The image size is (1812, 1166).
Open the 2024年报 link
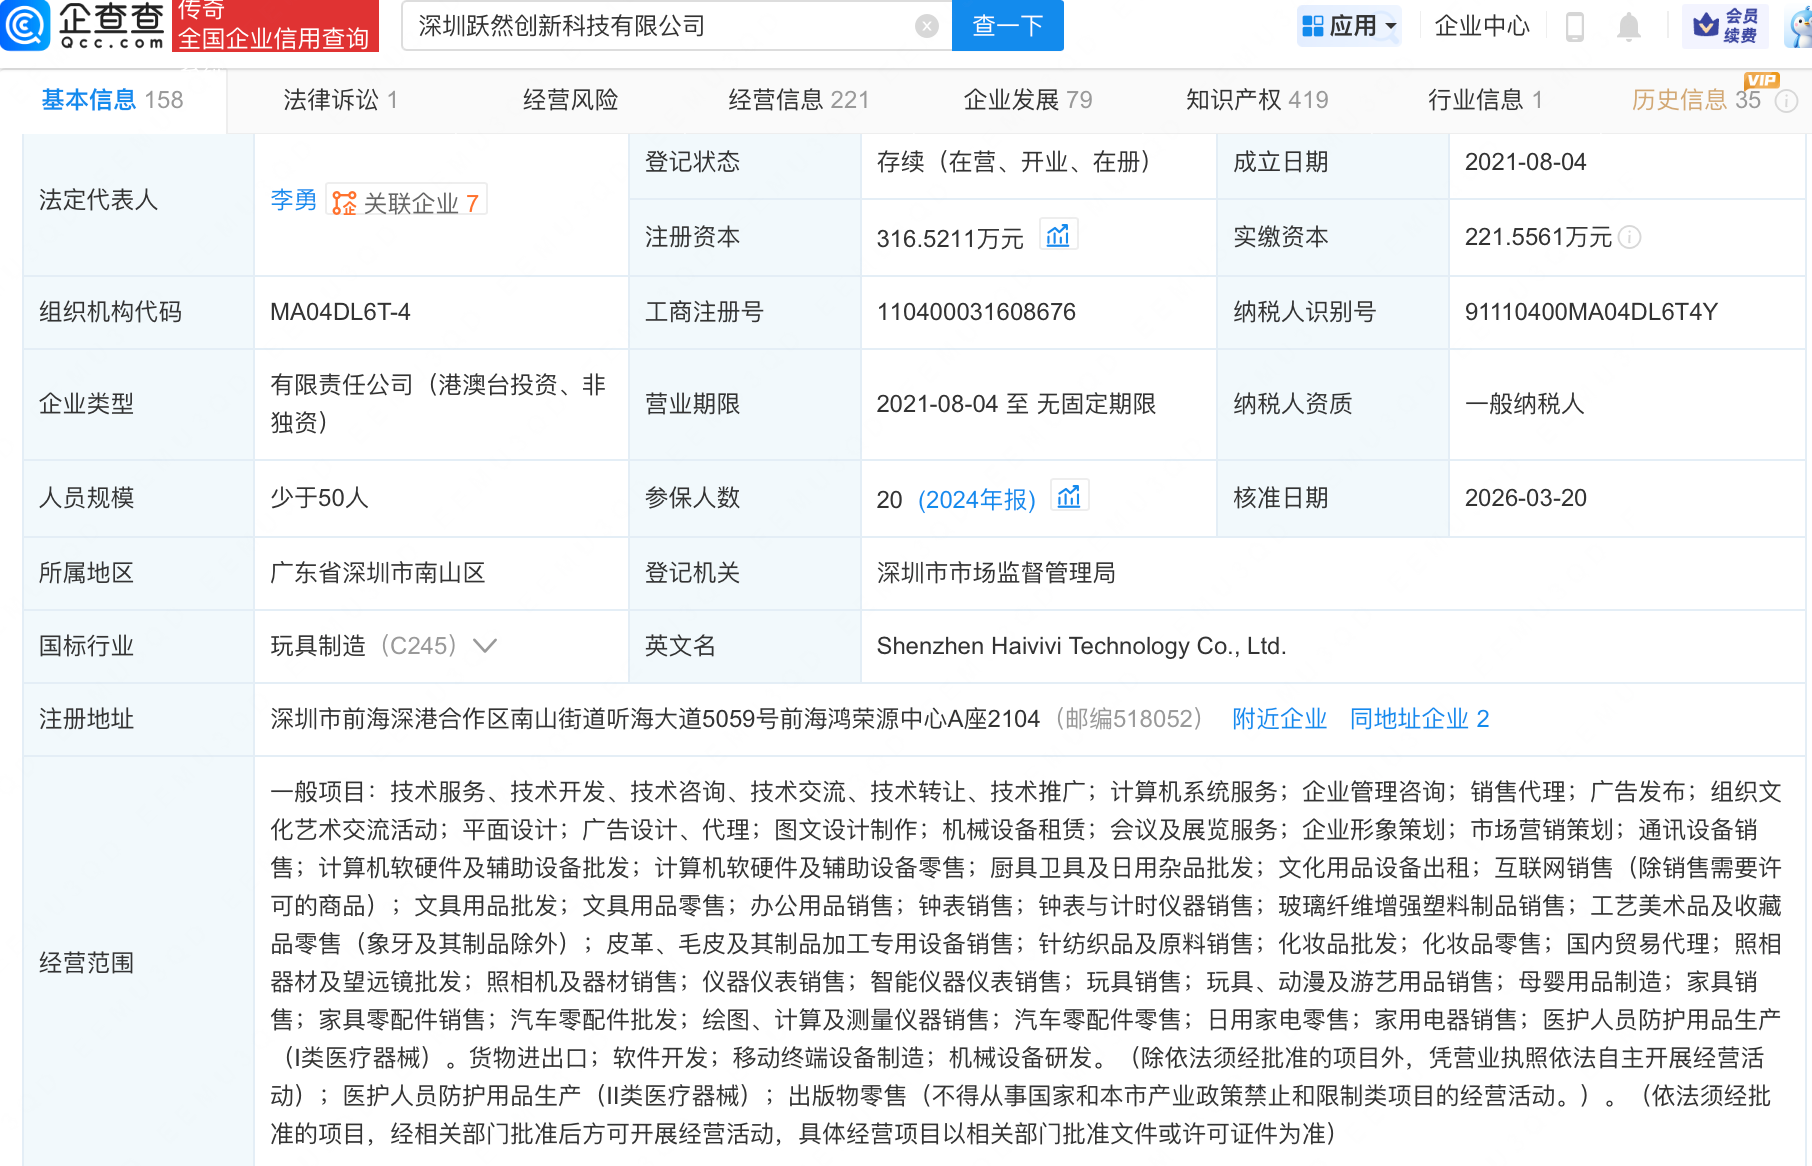(977, 499)
